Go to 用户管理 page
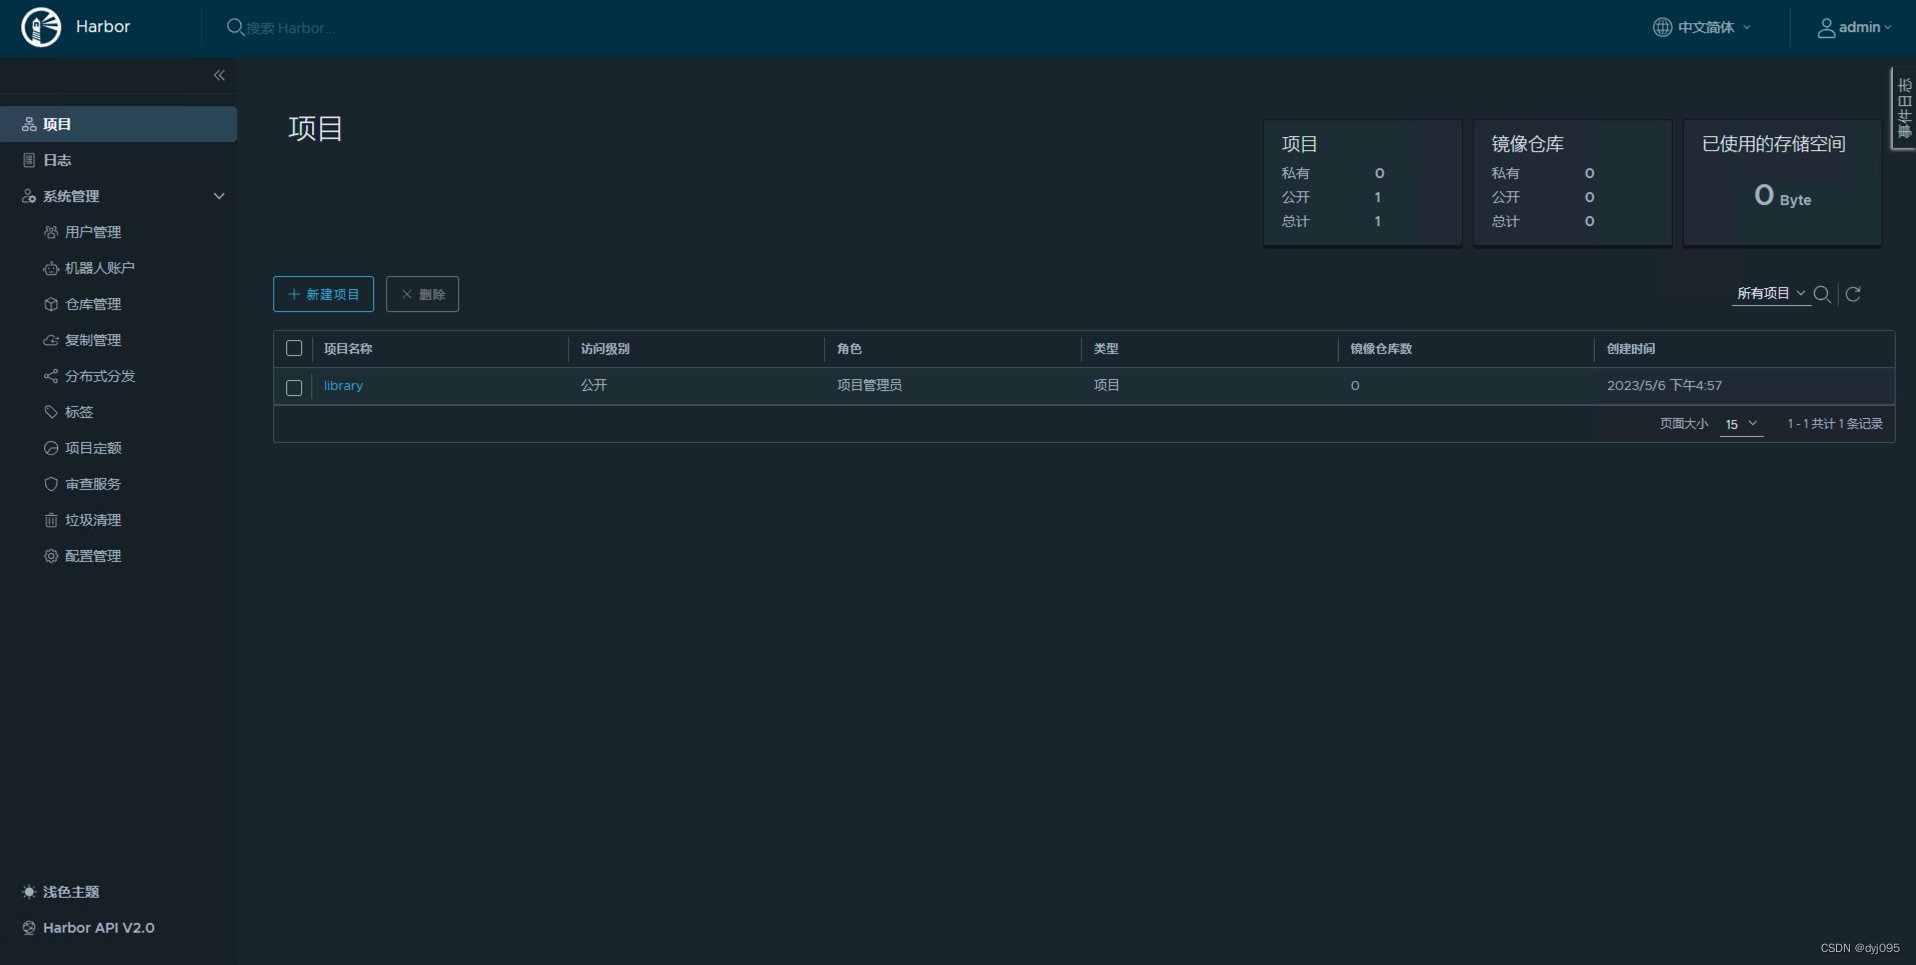Image resolution: width=1916 pixels, height=965 pixels. (93, 232)
